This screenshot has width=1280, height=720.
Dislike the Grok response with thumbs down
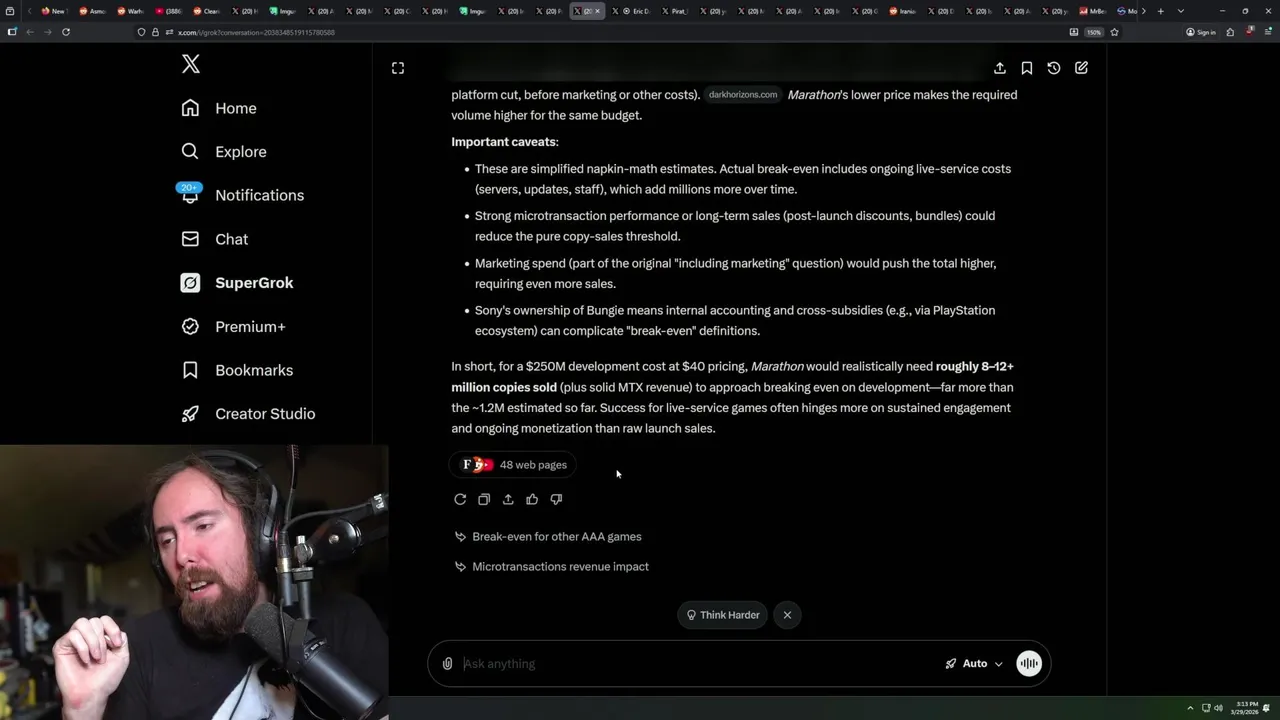click(556, 499)
